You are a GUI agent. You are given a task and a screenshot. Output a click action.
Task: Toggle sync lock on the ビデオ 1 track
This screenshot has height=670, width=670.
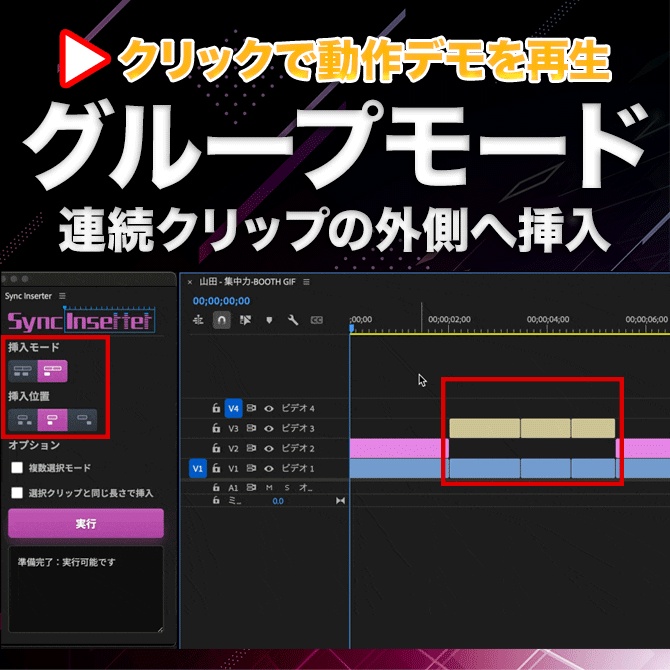pos(251,468)
